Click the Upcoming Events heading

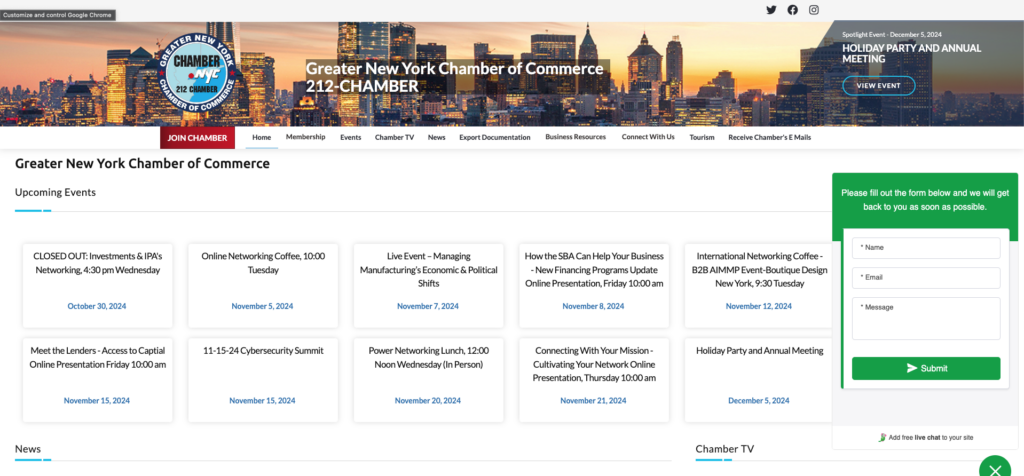pyautogui.click(x=56, y=193)
